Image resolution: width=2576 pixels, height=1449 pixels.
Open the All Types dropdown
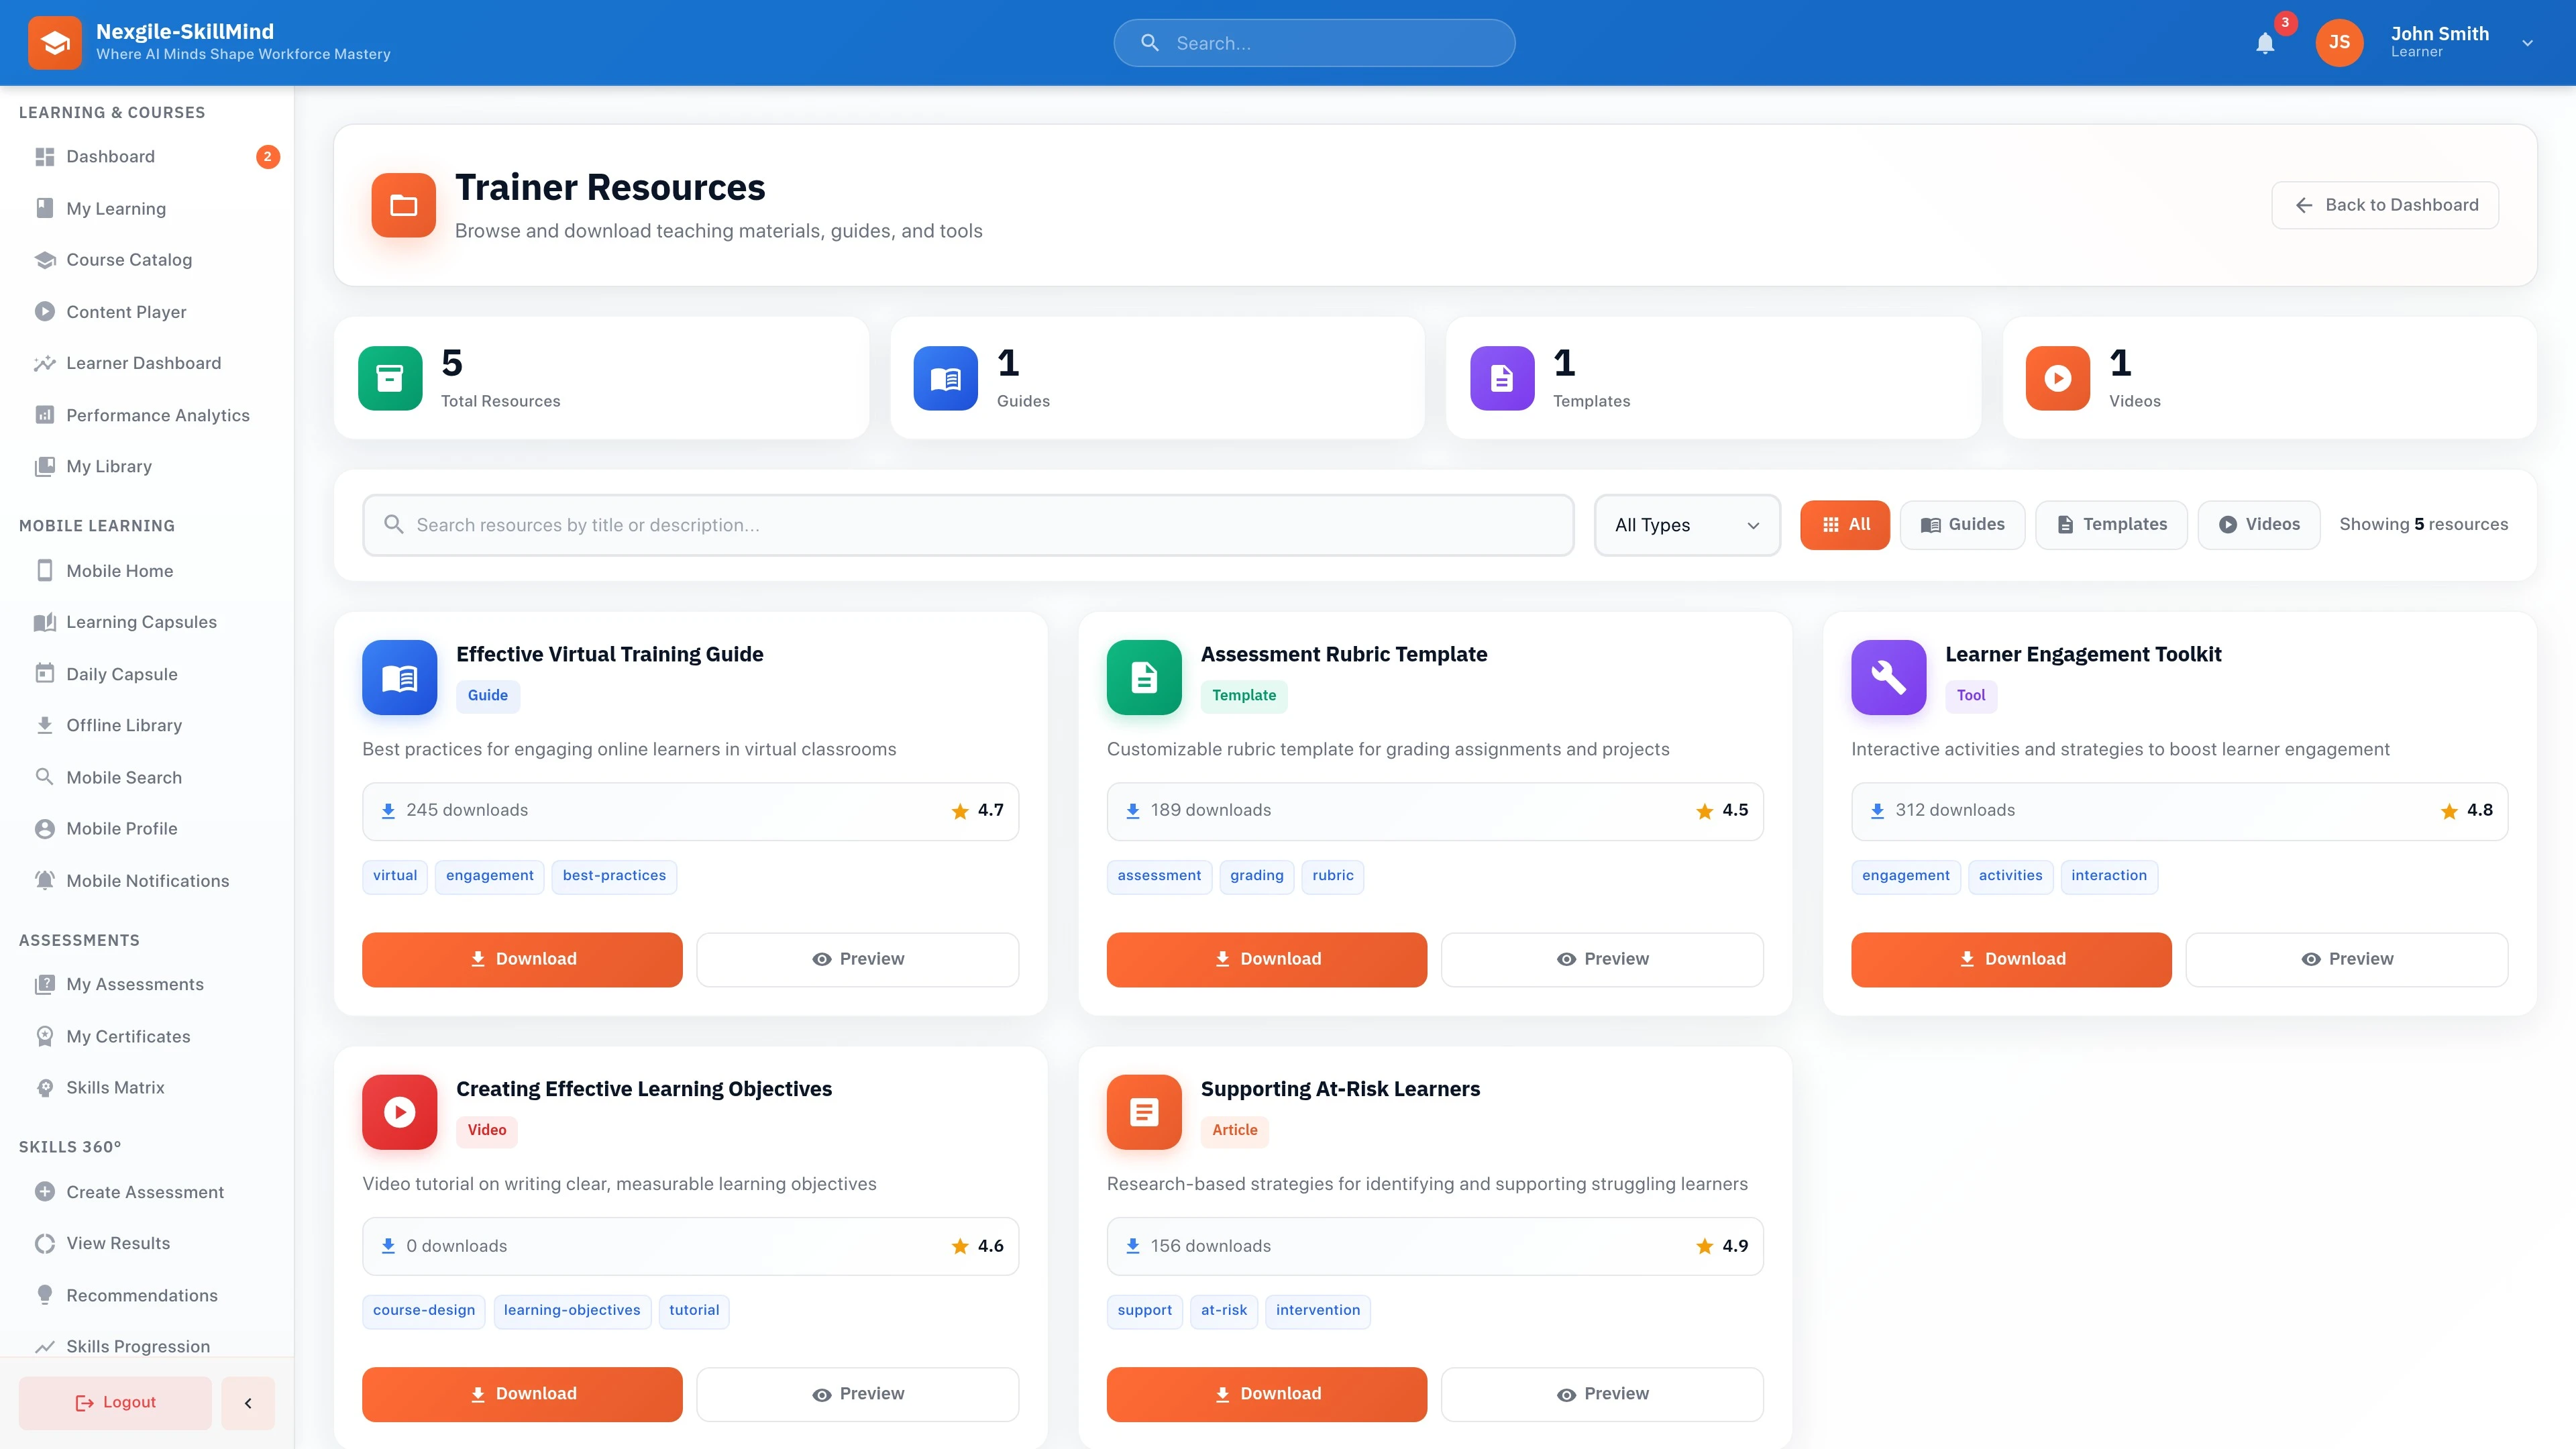(x=1687, y=524)
